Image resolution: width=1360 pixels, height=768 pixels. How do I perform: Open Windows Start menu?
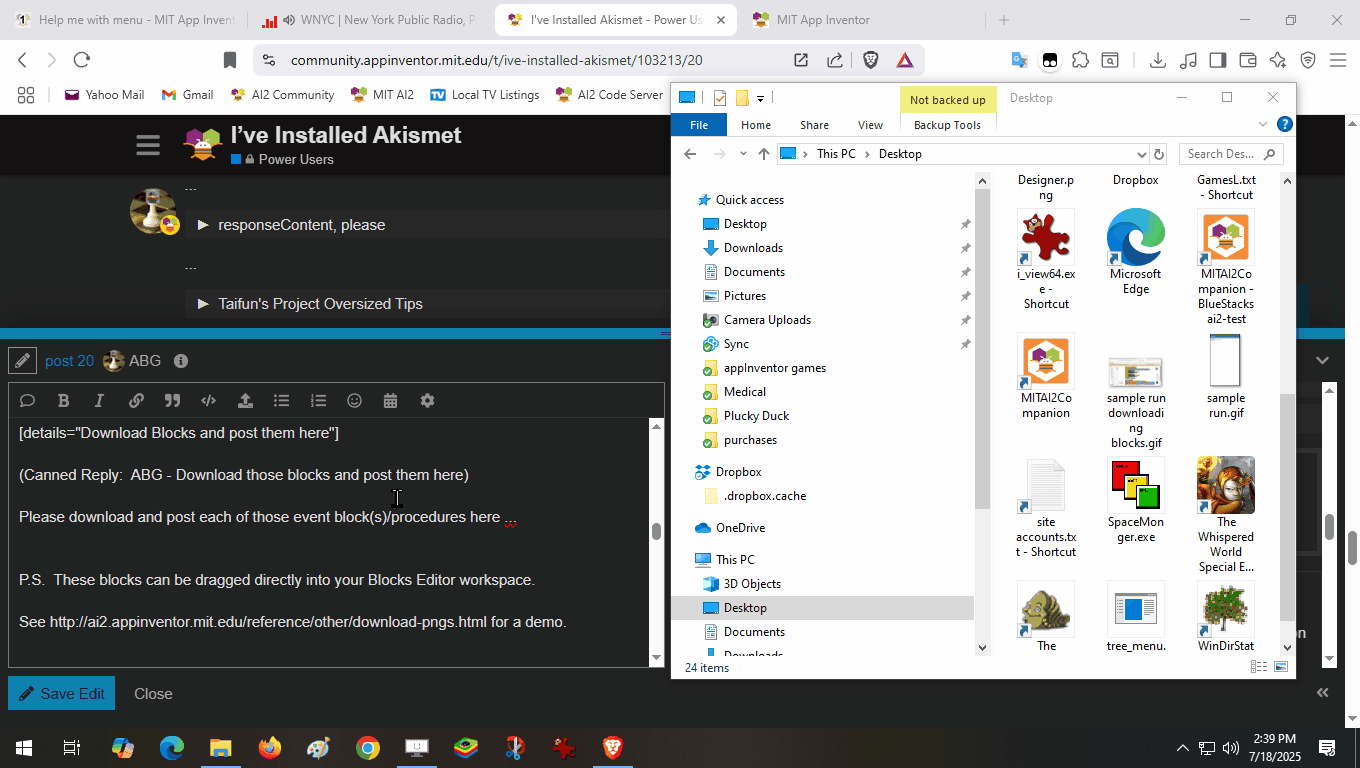[x=23, y=747]
